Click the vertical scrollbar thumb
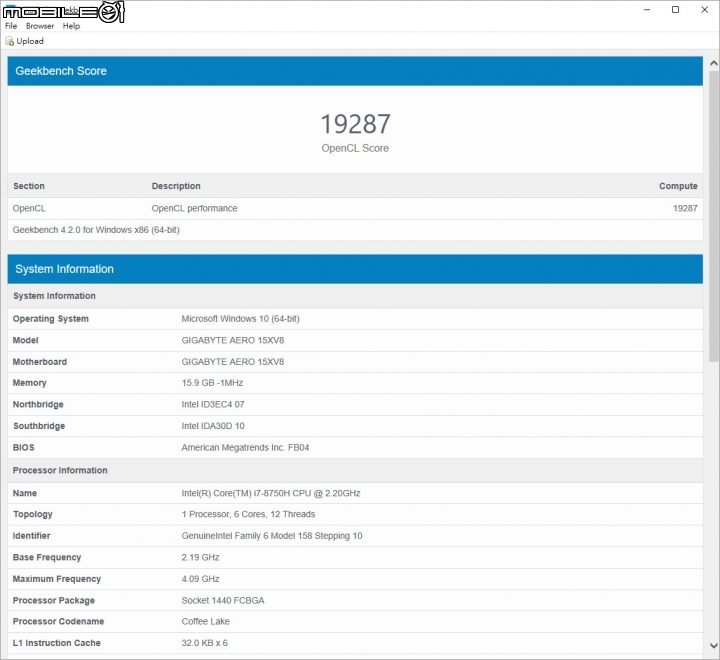The width and height of the screenshot is (720, 660). [714, 216]
